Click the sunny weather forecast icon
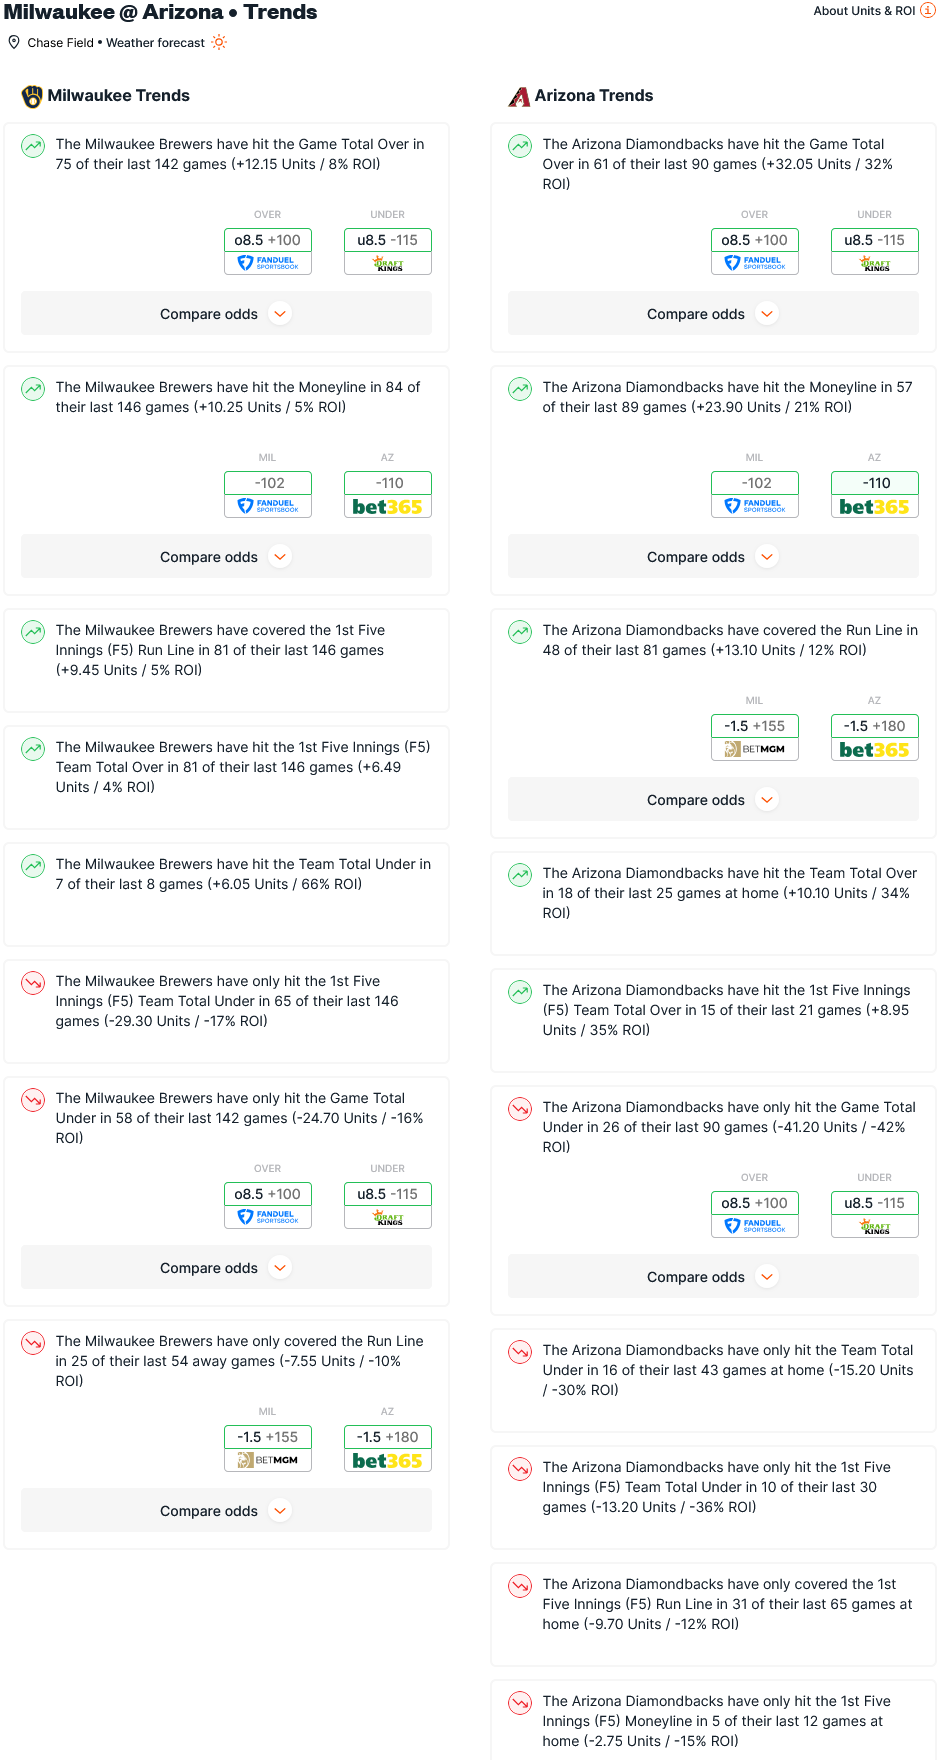This screenshot has width=939, height=1760. 219,42
